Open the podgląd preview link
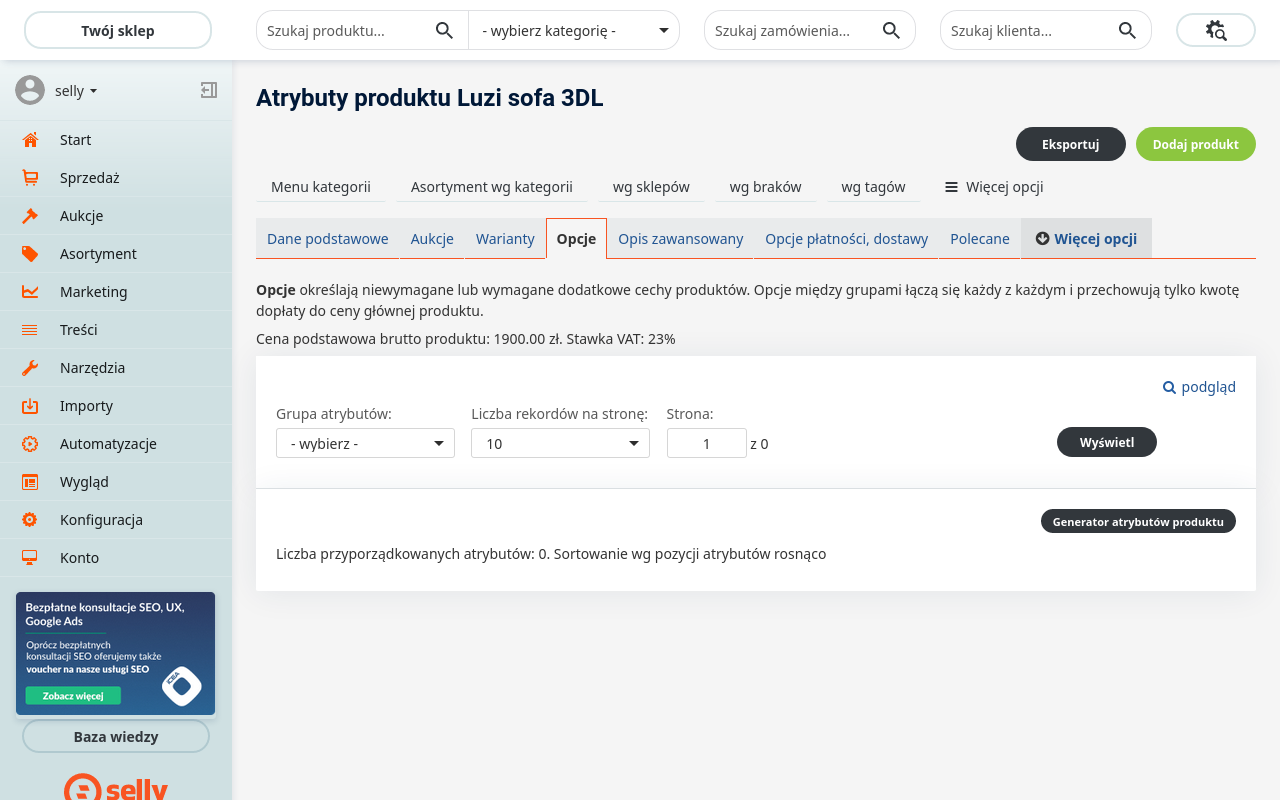This screenshot has width=1280, height=800. point(1199,387)
